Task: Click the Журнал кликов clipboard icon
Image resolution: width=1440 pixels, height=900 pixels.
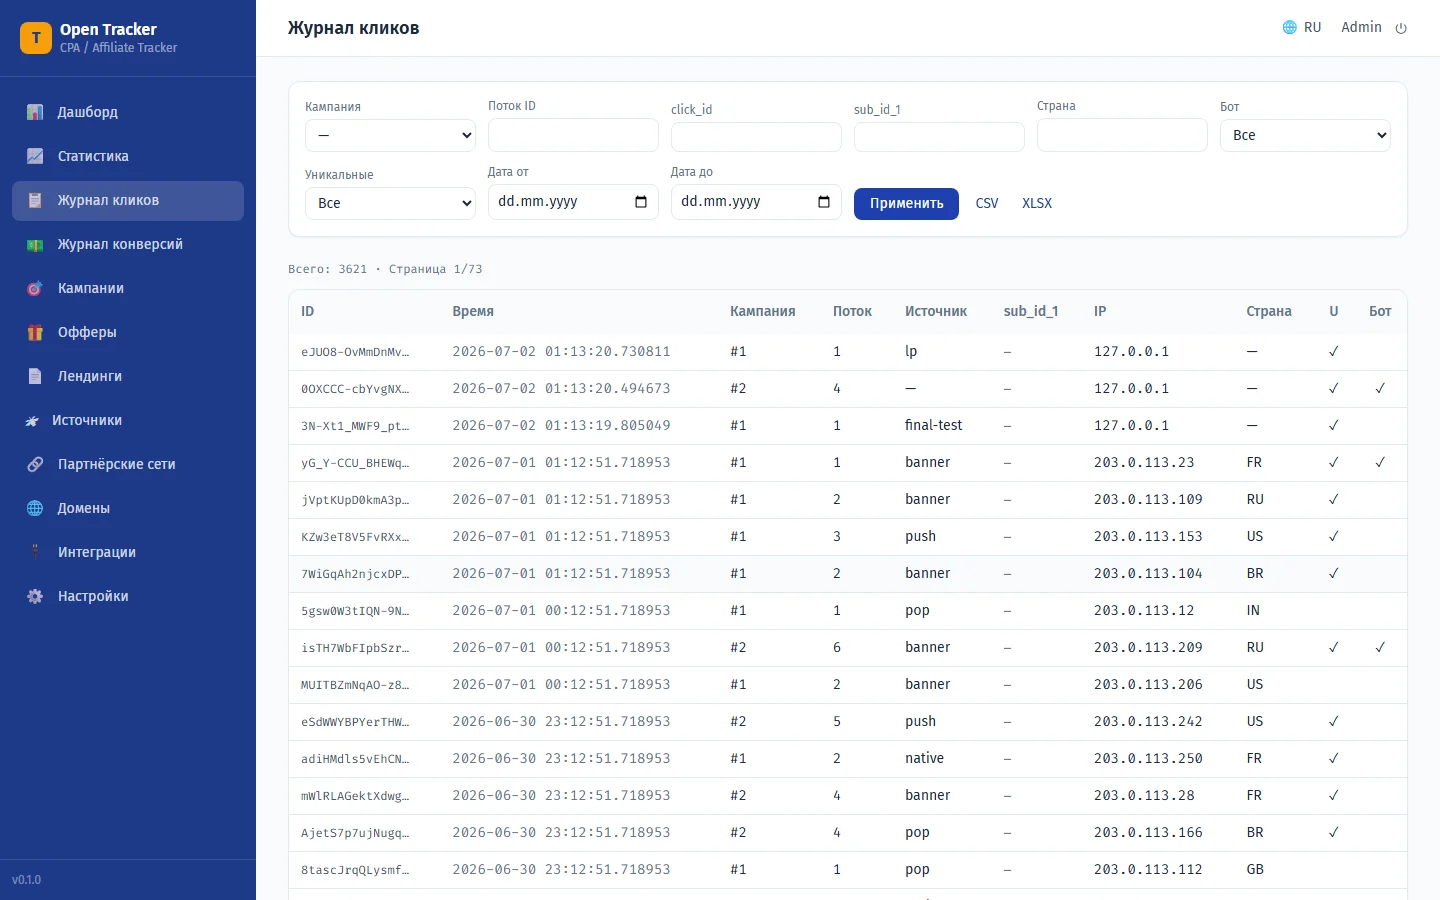Action: point(35,200)
